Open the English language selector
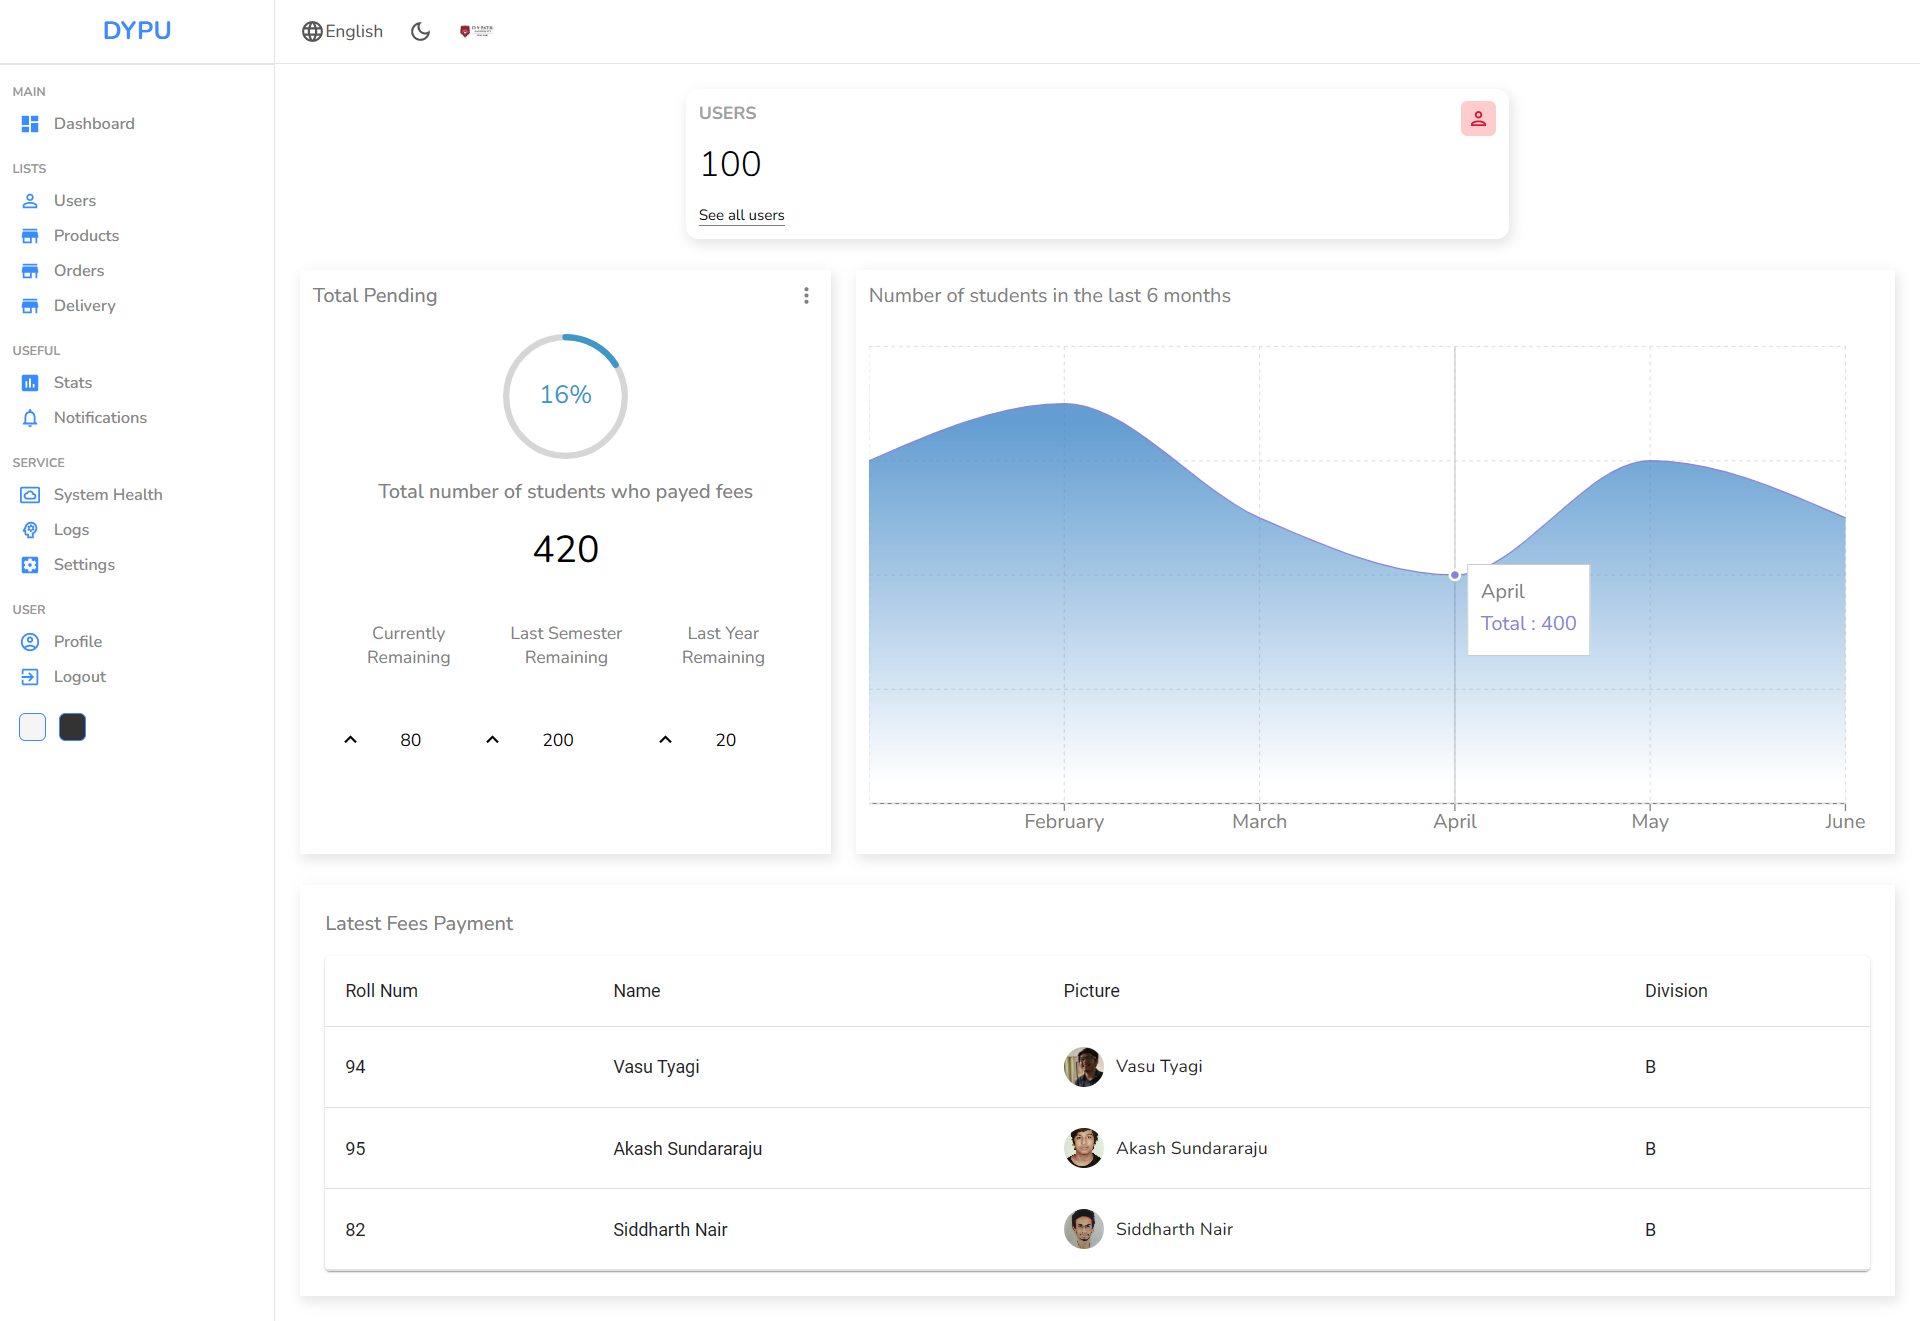 (x=342, y=31)
